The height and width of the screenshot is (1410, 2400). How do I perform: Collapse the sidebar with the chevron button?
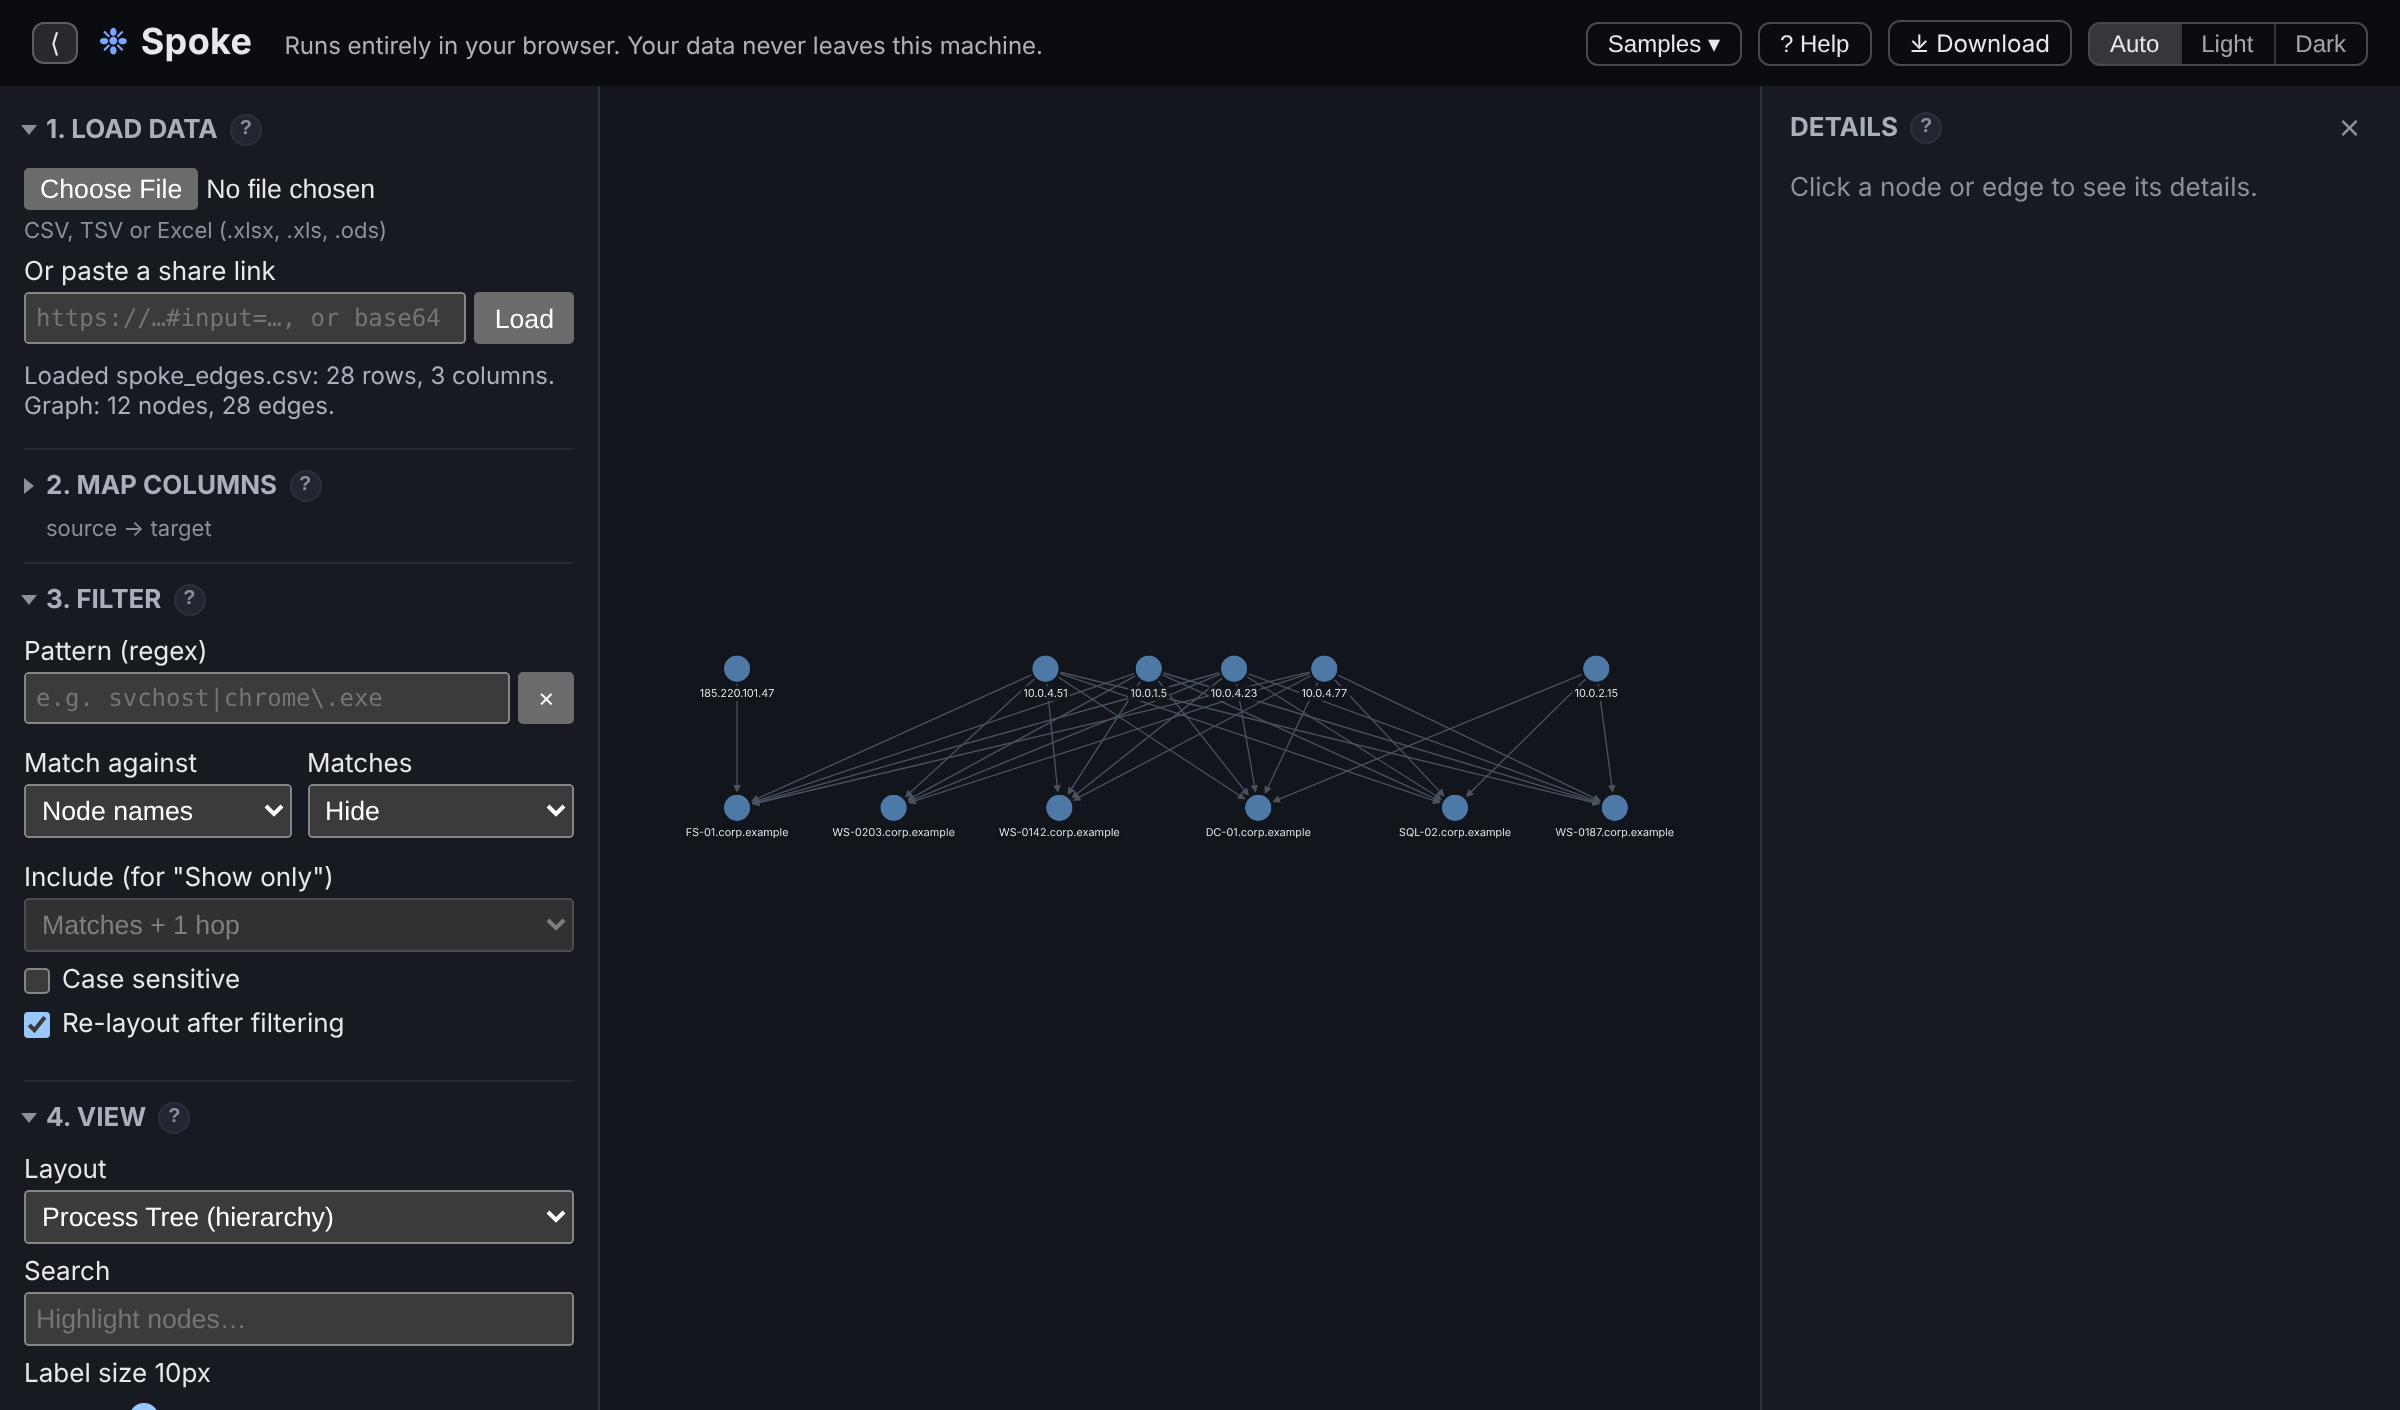(55, 43)
